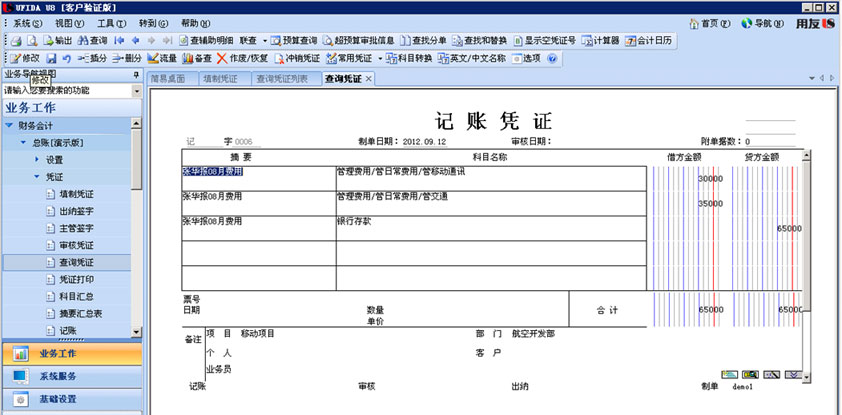
Task: Collapse the 凭证 tree node
Action: pos(37,177)
